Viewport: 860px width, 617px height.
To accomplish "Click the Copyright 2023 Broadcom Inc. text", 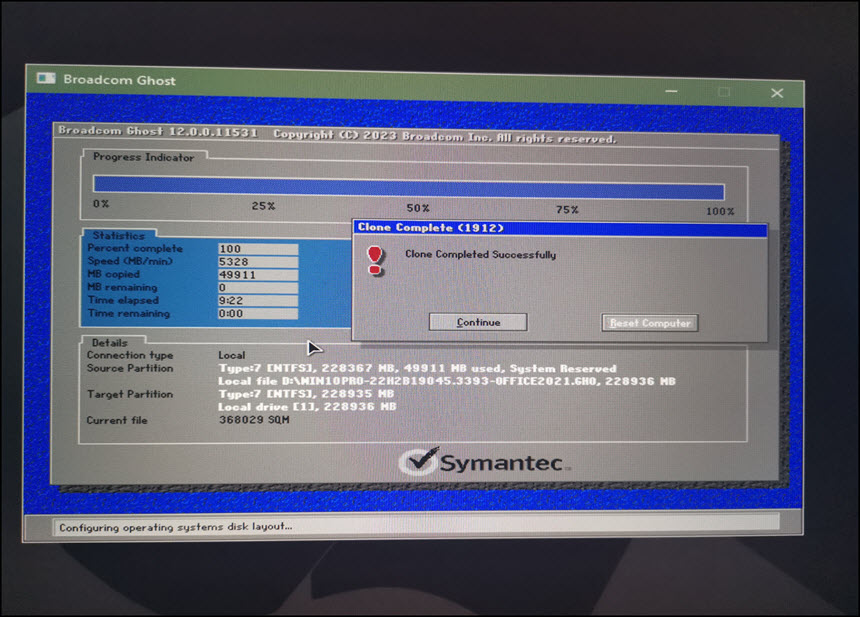I will [x=445, y=137].
